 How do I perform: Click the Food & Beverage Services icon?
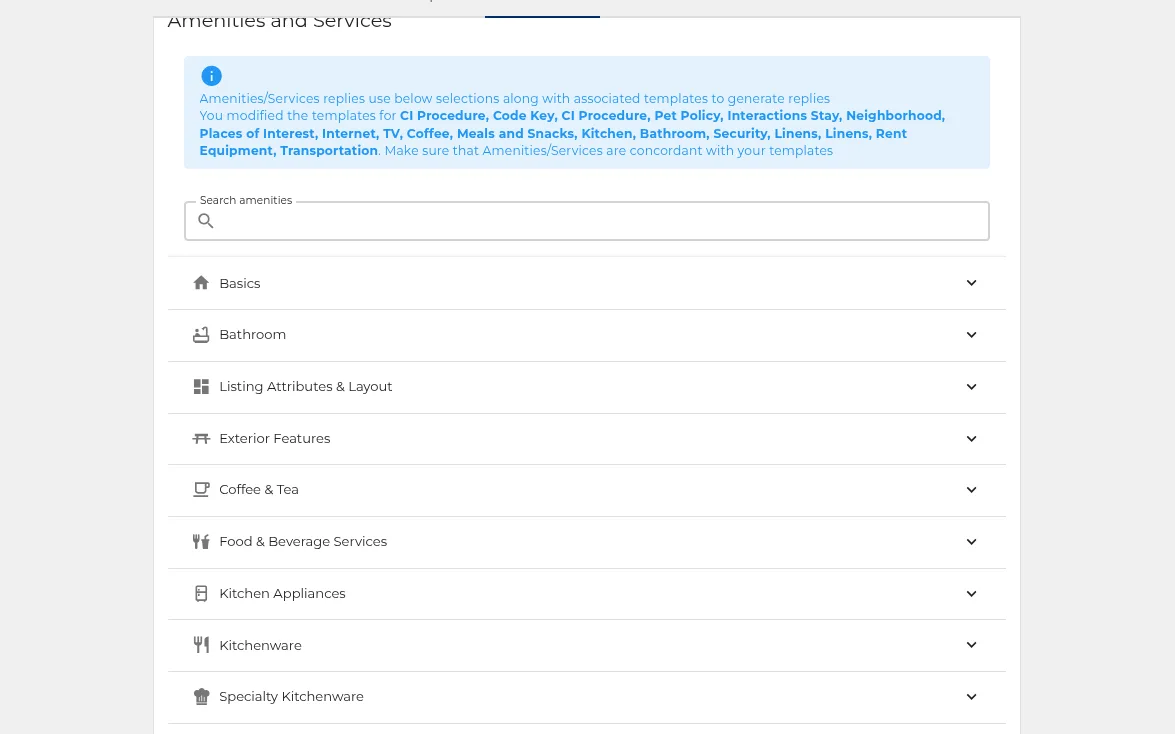(x=201, y=541)
